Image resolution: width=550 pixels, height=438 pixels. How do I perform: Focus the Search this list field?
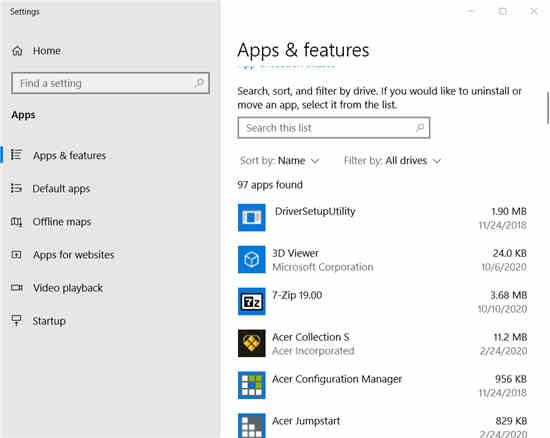pyautogui.click(x=334, y=128)
